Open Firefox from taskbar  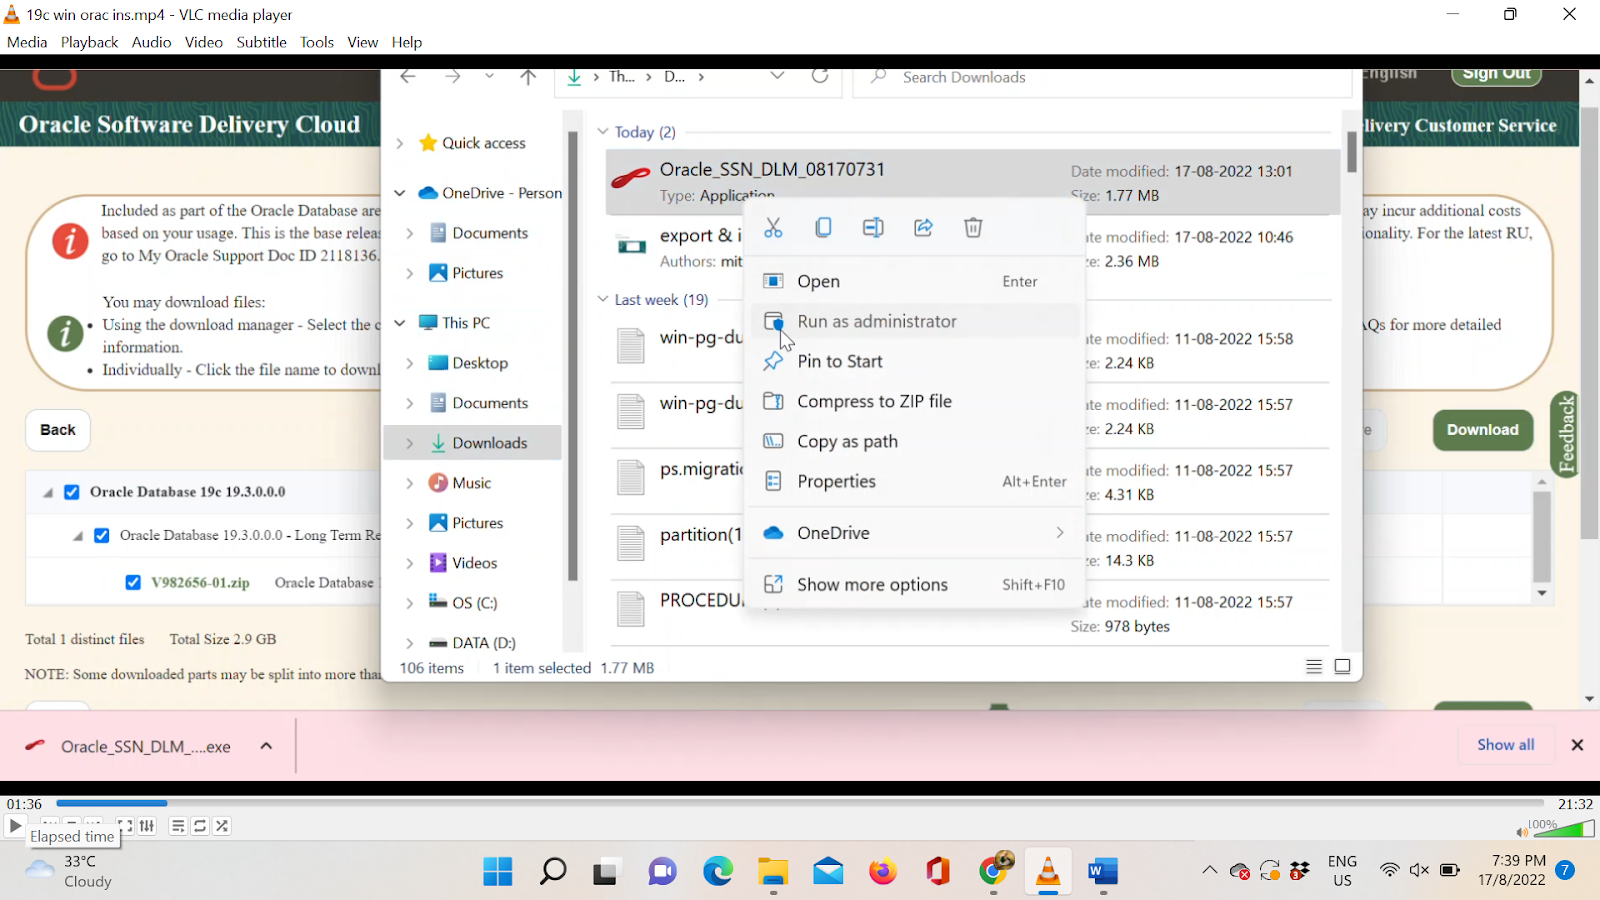883,872
